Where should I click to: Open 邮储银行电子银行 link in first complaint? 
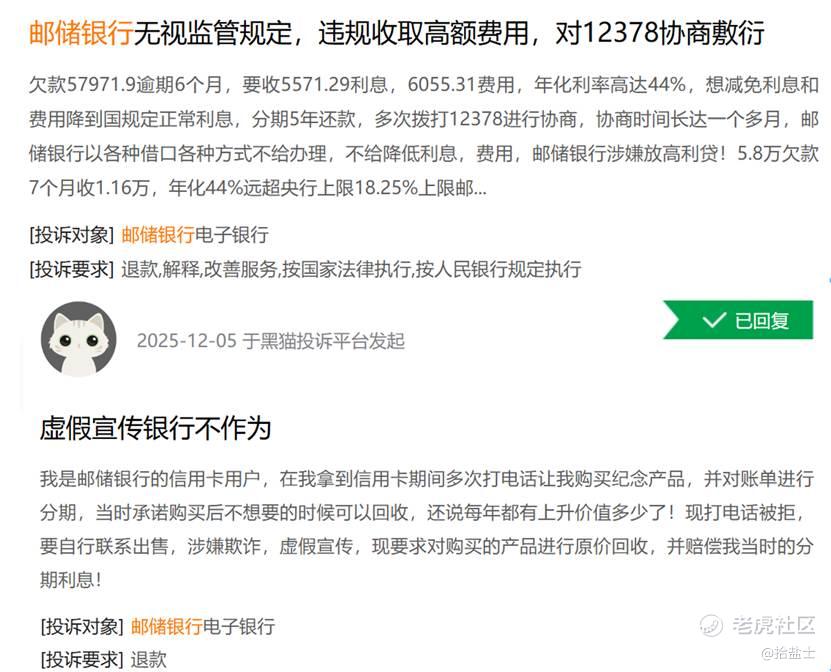195,235
